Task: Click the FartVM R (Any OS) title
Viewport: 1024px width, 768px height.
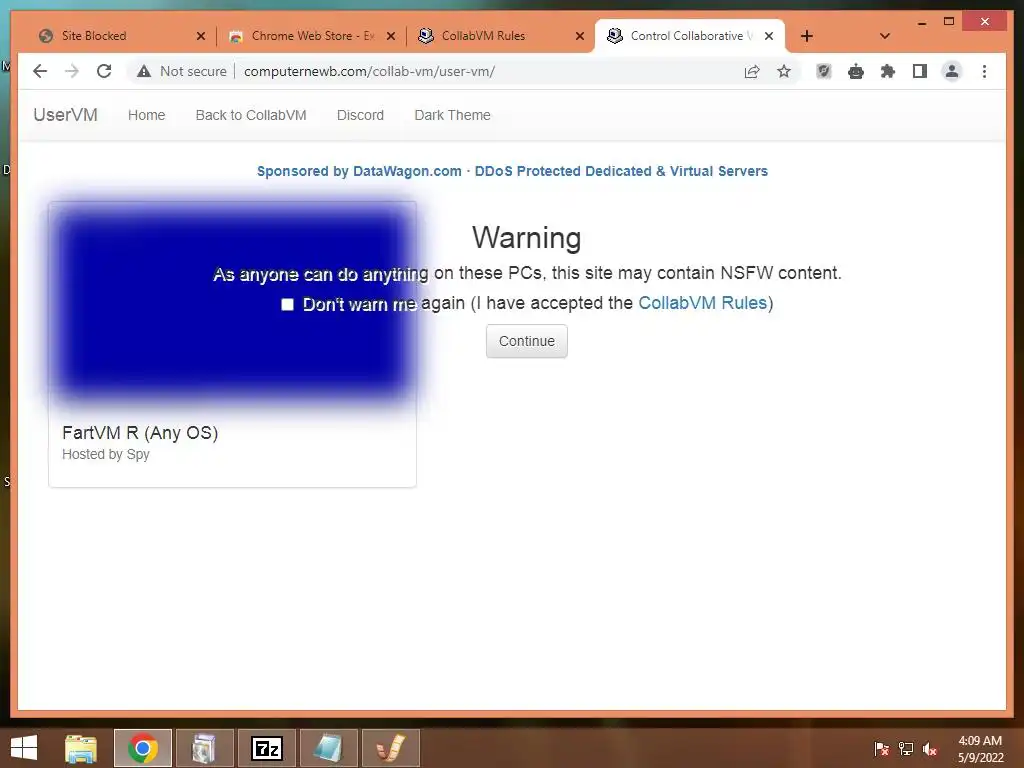Action: point(140,432)
